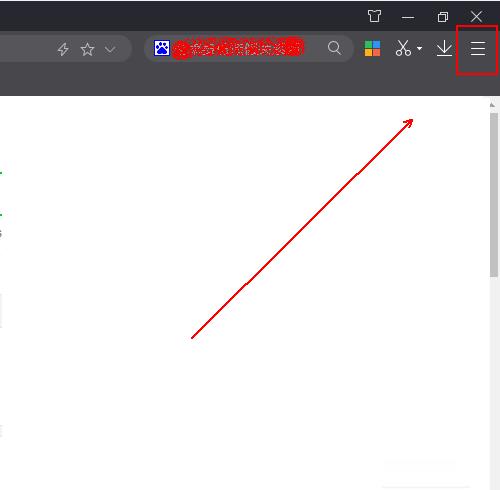Bookmark page with the star icon

point(87,49)
